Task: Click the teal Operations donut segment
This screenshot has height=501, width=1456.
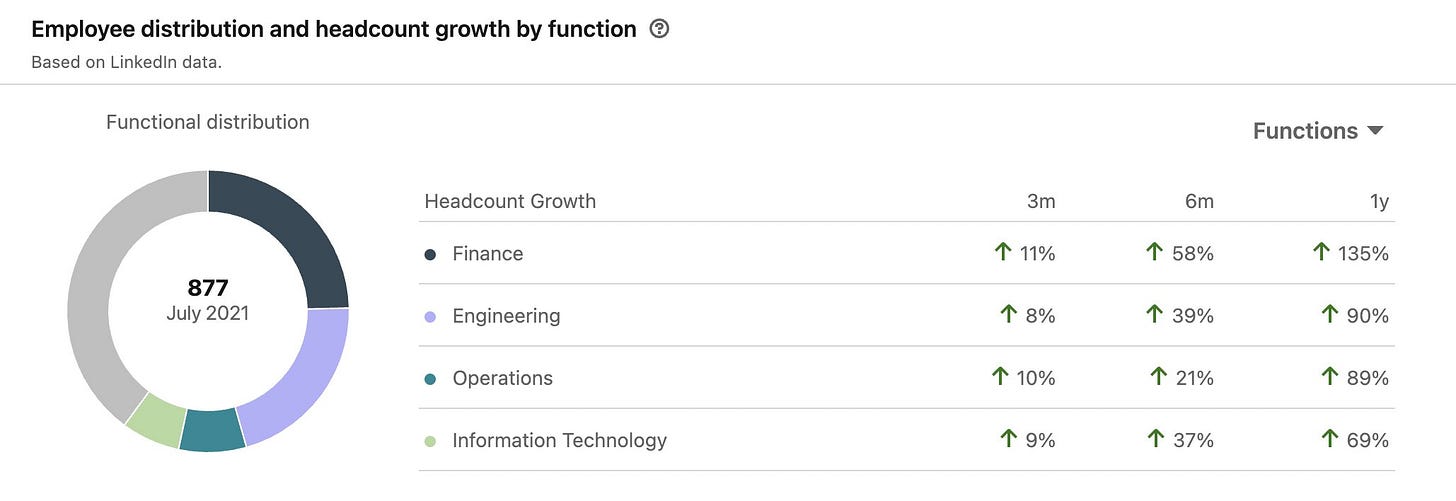Action: coord(212,430)
